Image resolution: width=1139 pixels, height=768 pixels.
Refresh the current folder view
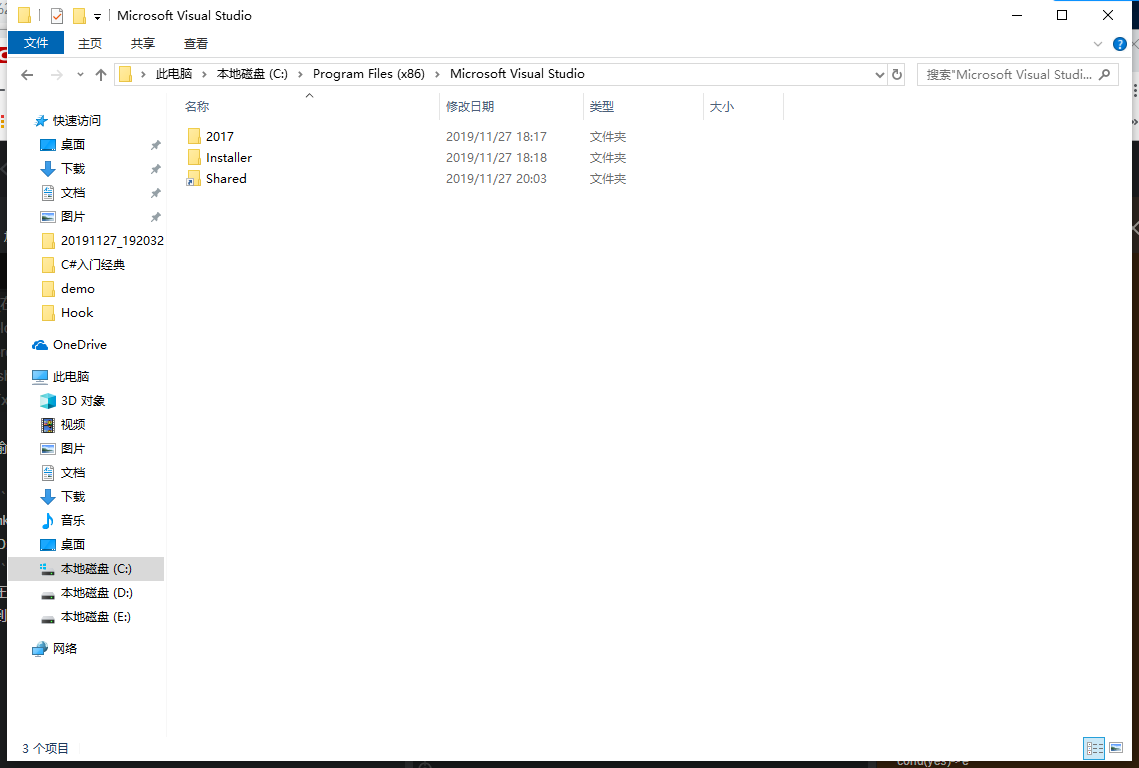[897, 75]
